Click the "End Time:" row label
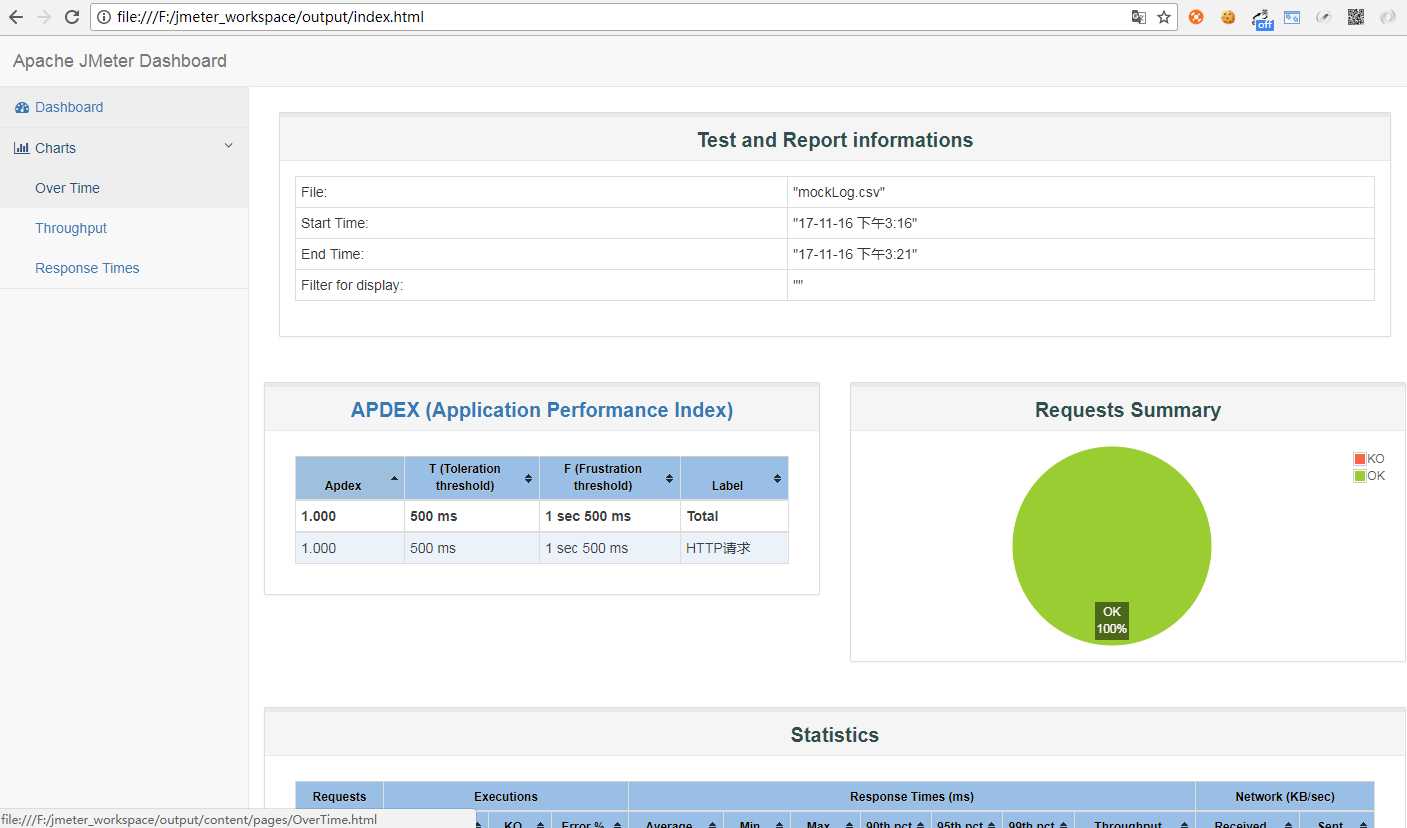The image size is (1407, 828). click(x=332, y=254)
